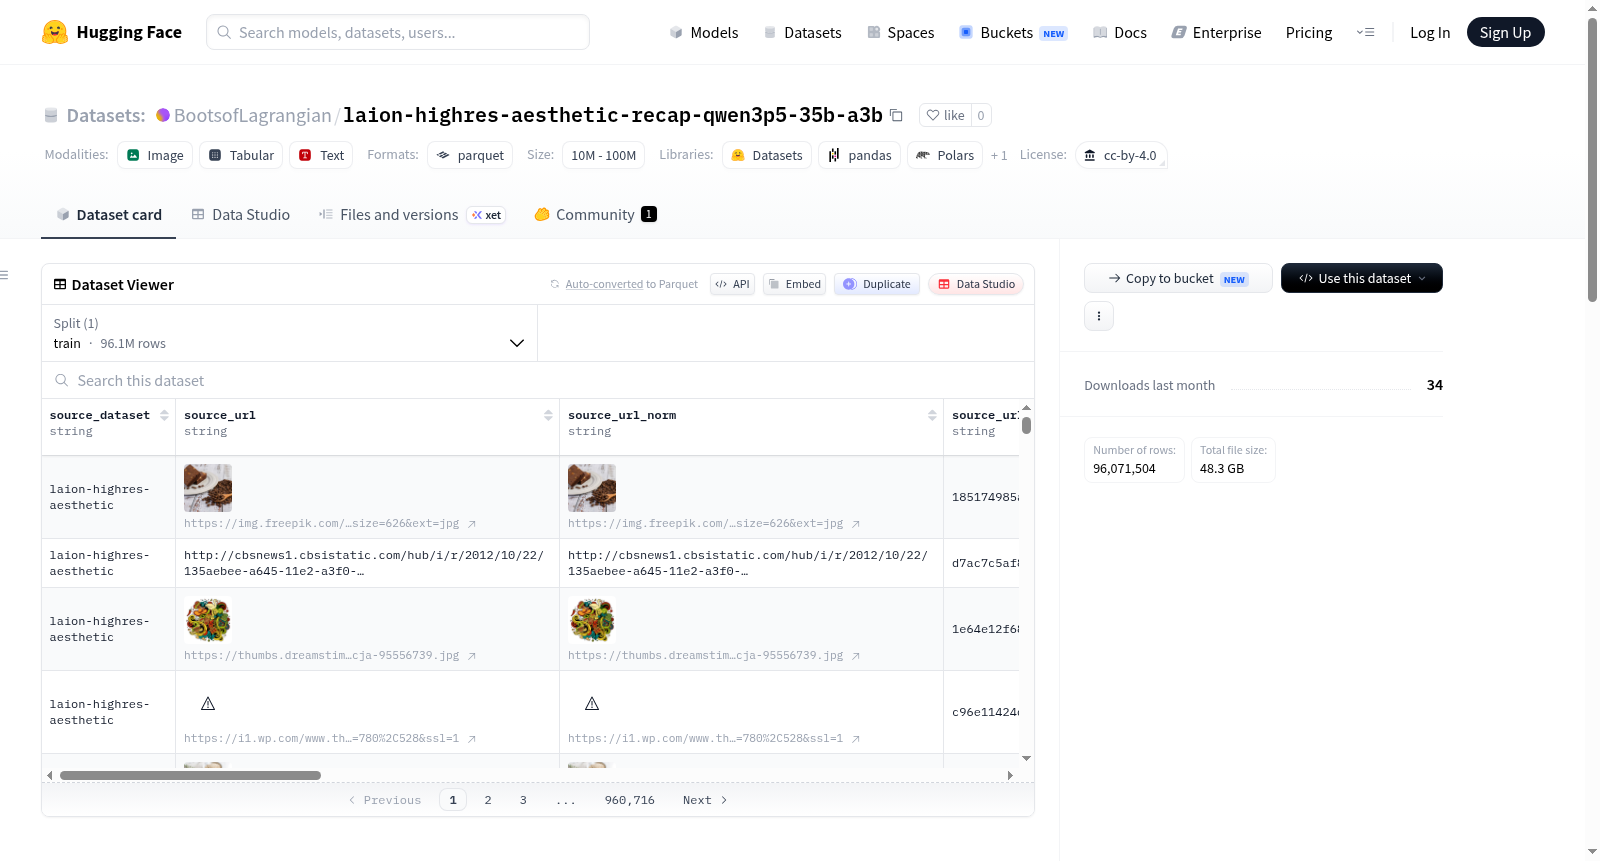Focus the top search models input
The image size is (1600, 861).
pyautogui.click(x=398, y=32)
